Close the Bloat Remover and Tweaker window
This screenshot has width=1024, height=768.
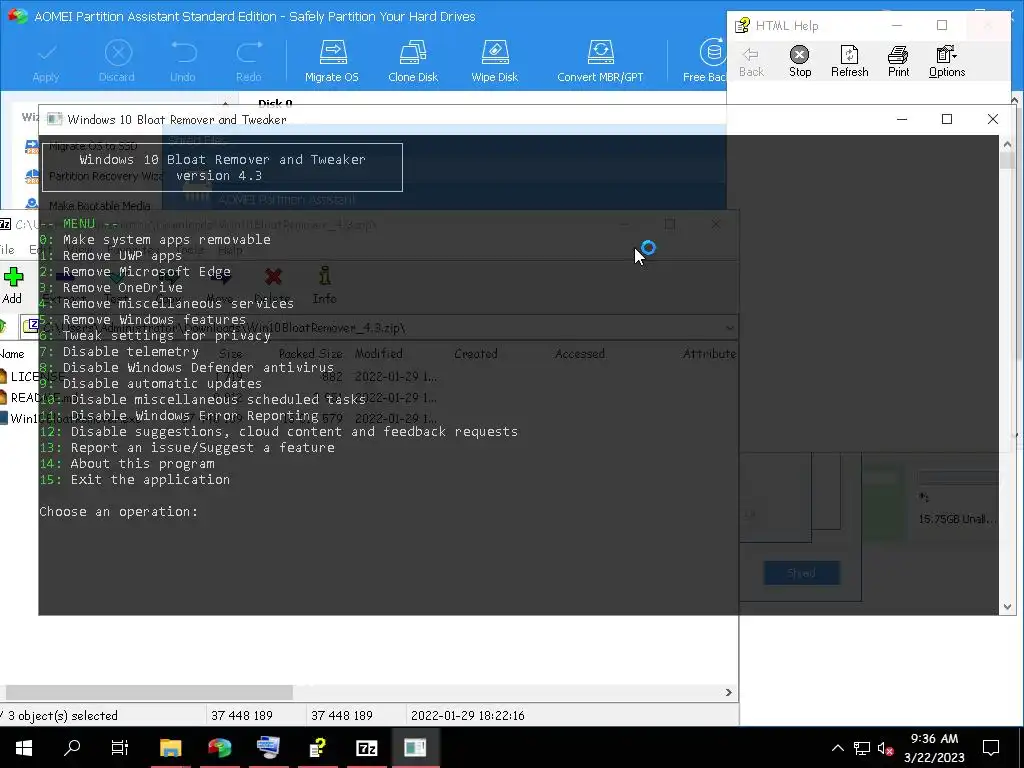[993, 119]
